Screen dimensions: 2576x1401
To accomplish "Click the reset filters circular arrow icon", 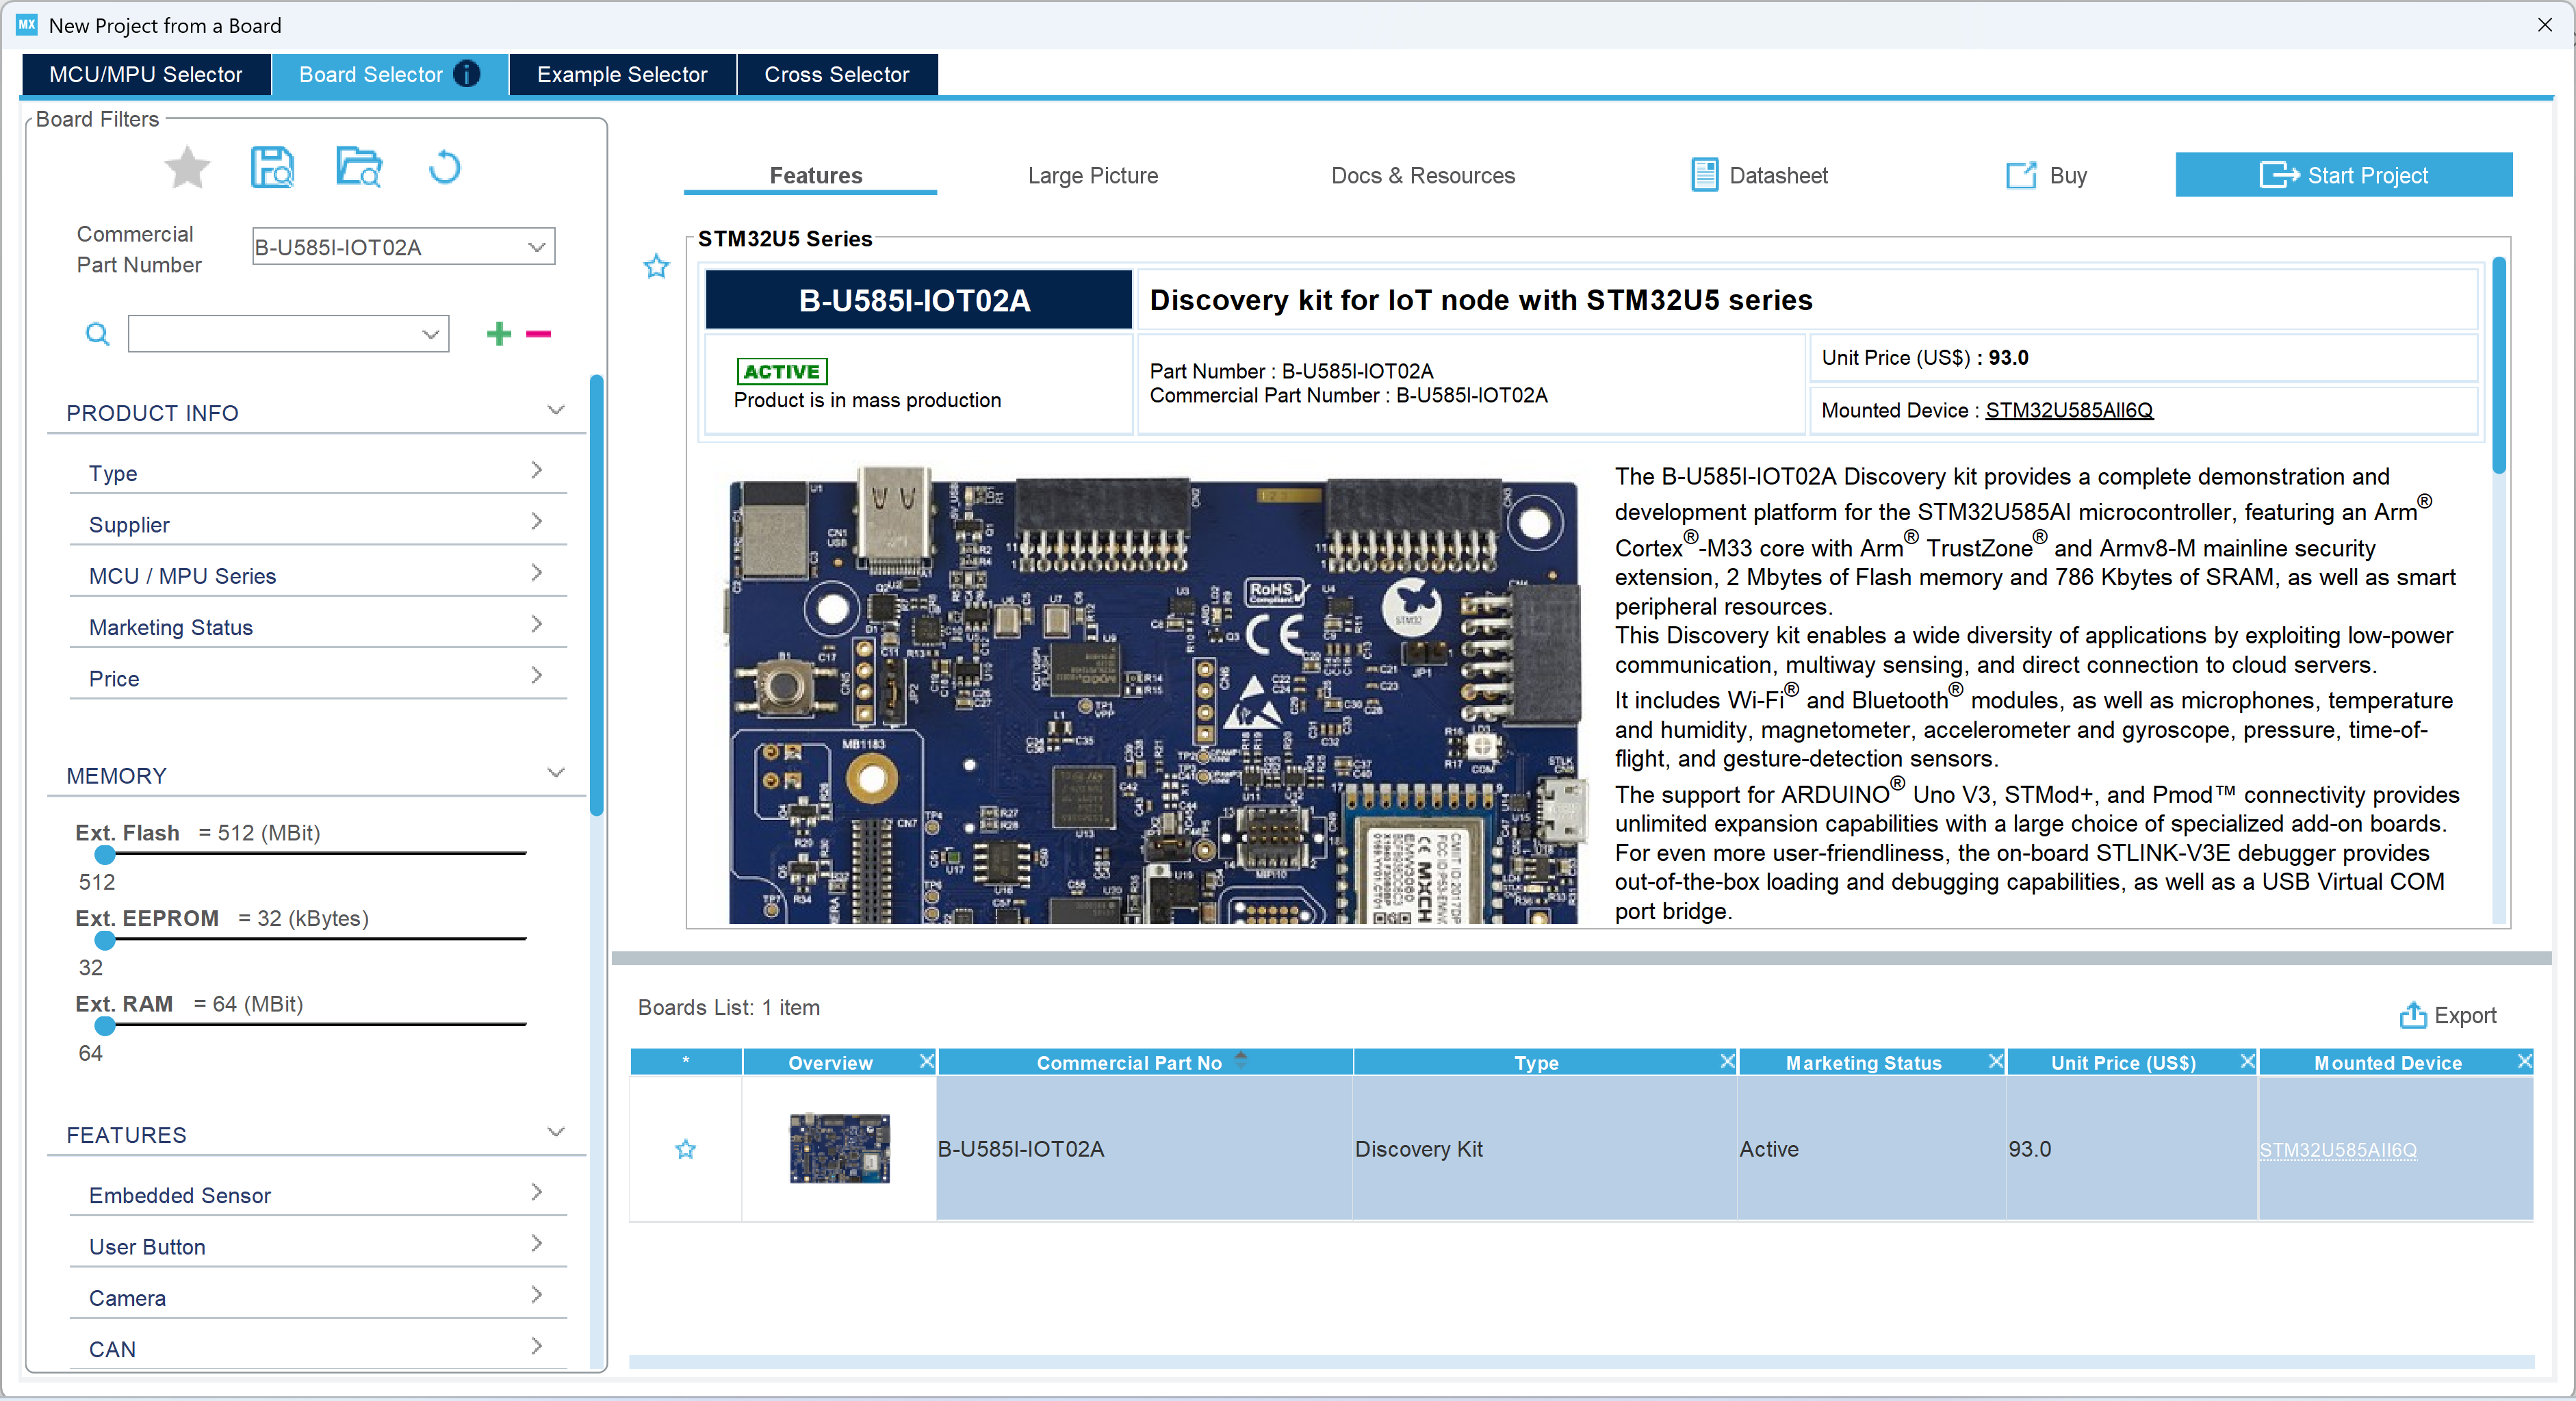I will pyautogui.click(x=444, y=167).
